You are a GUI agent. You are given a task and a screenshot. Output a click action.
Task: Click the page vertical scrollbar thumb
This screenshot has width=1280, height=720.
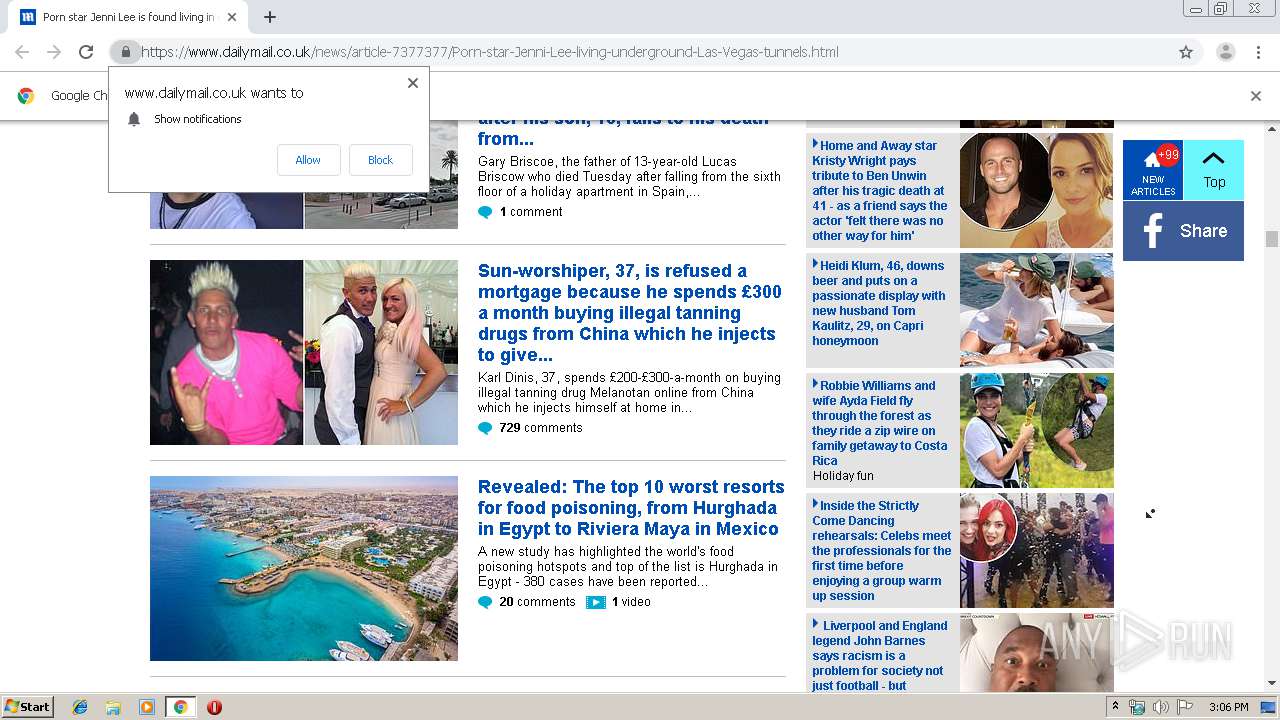[1271, 239]
